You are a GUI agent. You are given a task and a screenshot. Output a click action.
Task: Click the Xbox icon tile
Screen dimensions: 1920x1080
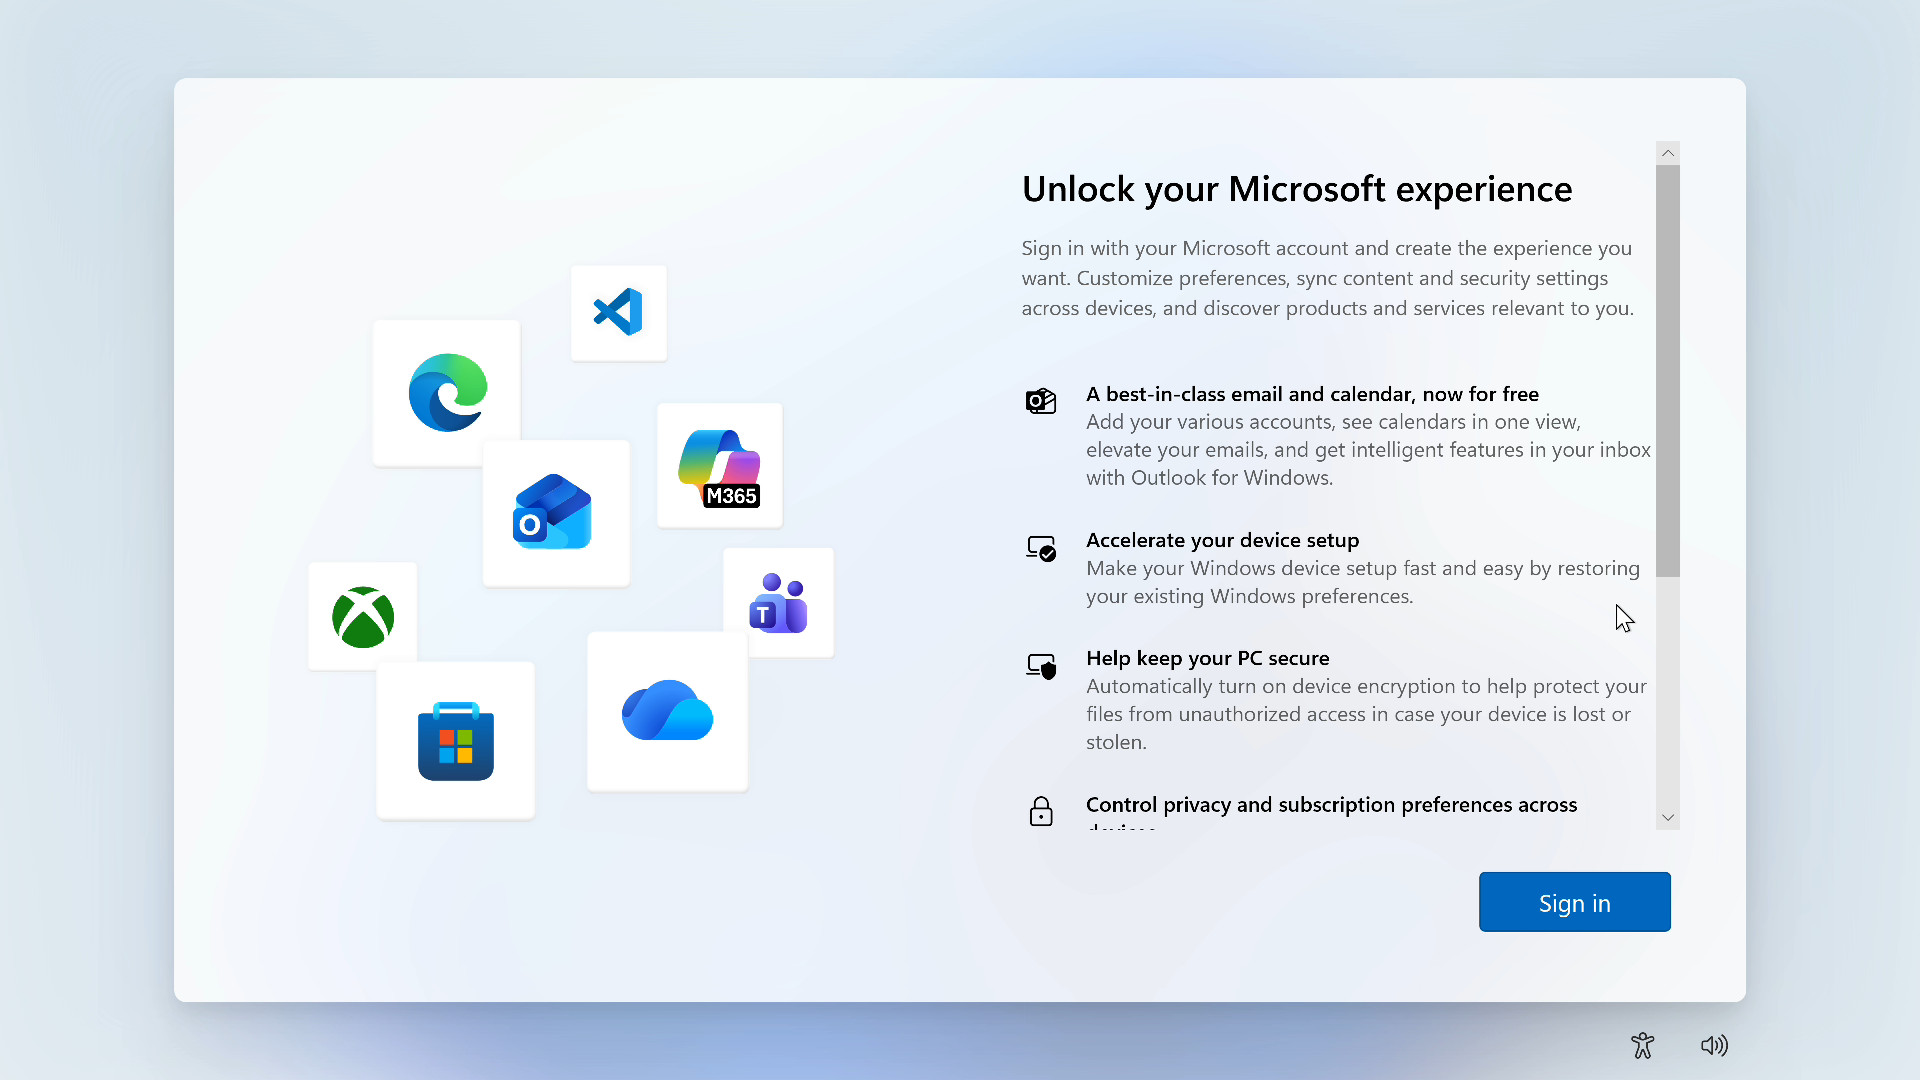(362, 616)
